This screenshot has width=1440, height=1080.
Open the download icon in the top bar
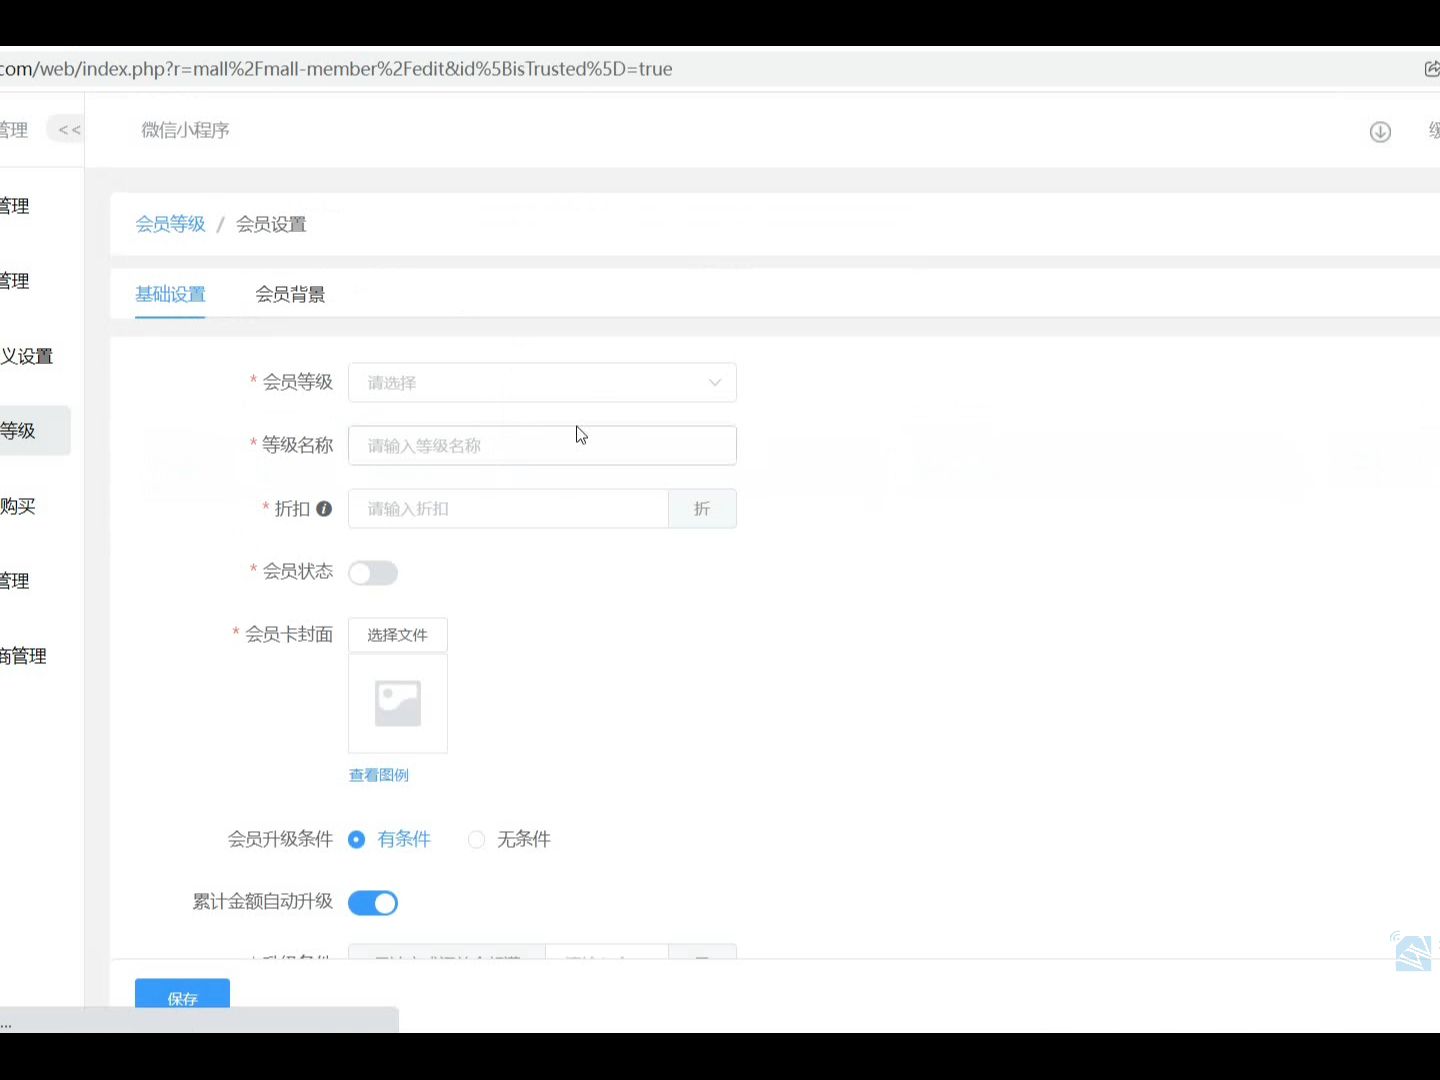[1380, 131]
